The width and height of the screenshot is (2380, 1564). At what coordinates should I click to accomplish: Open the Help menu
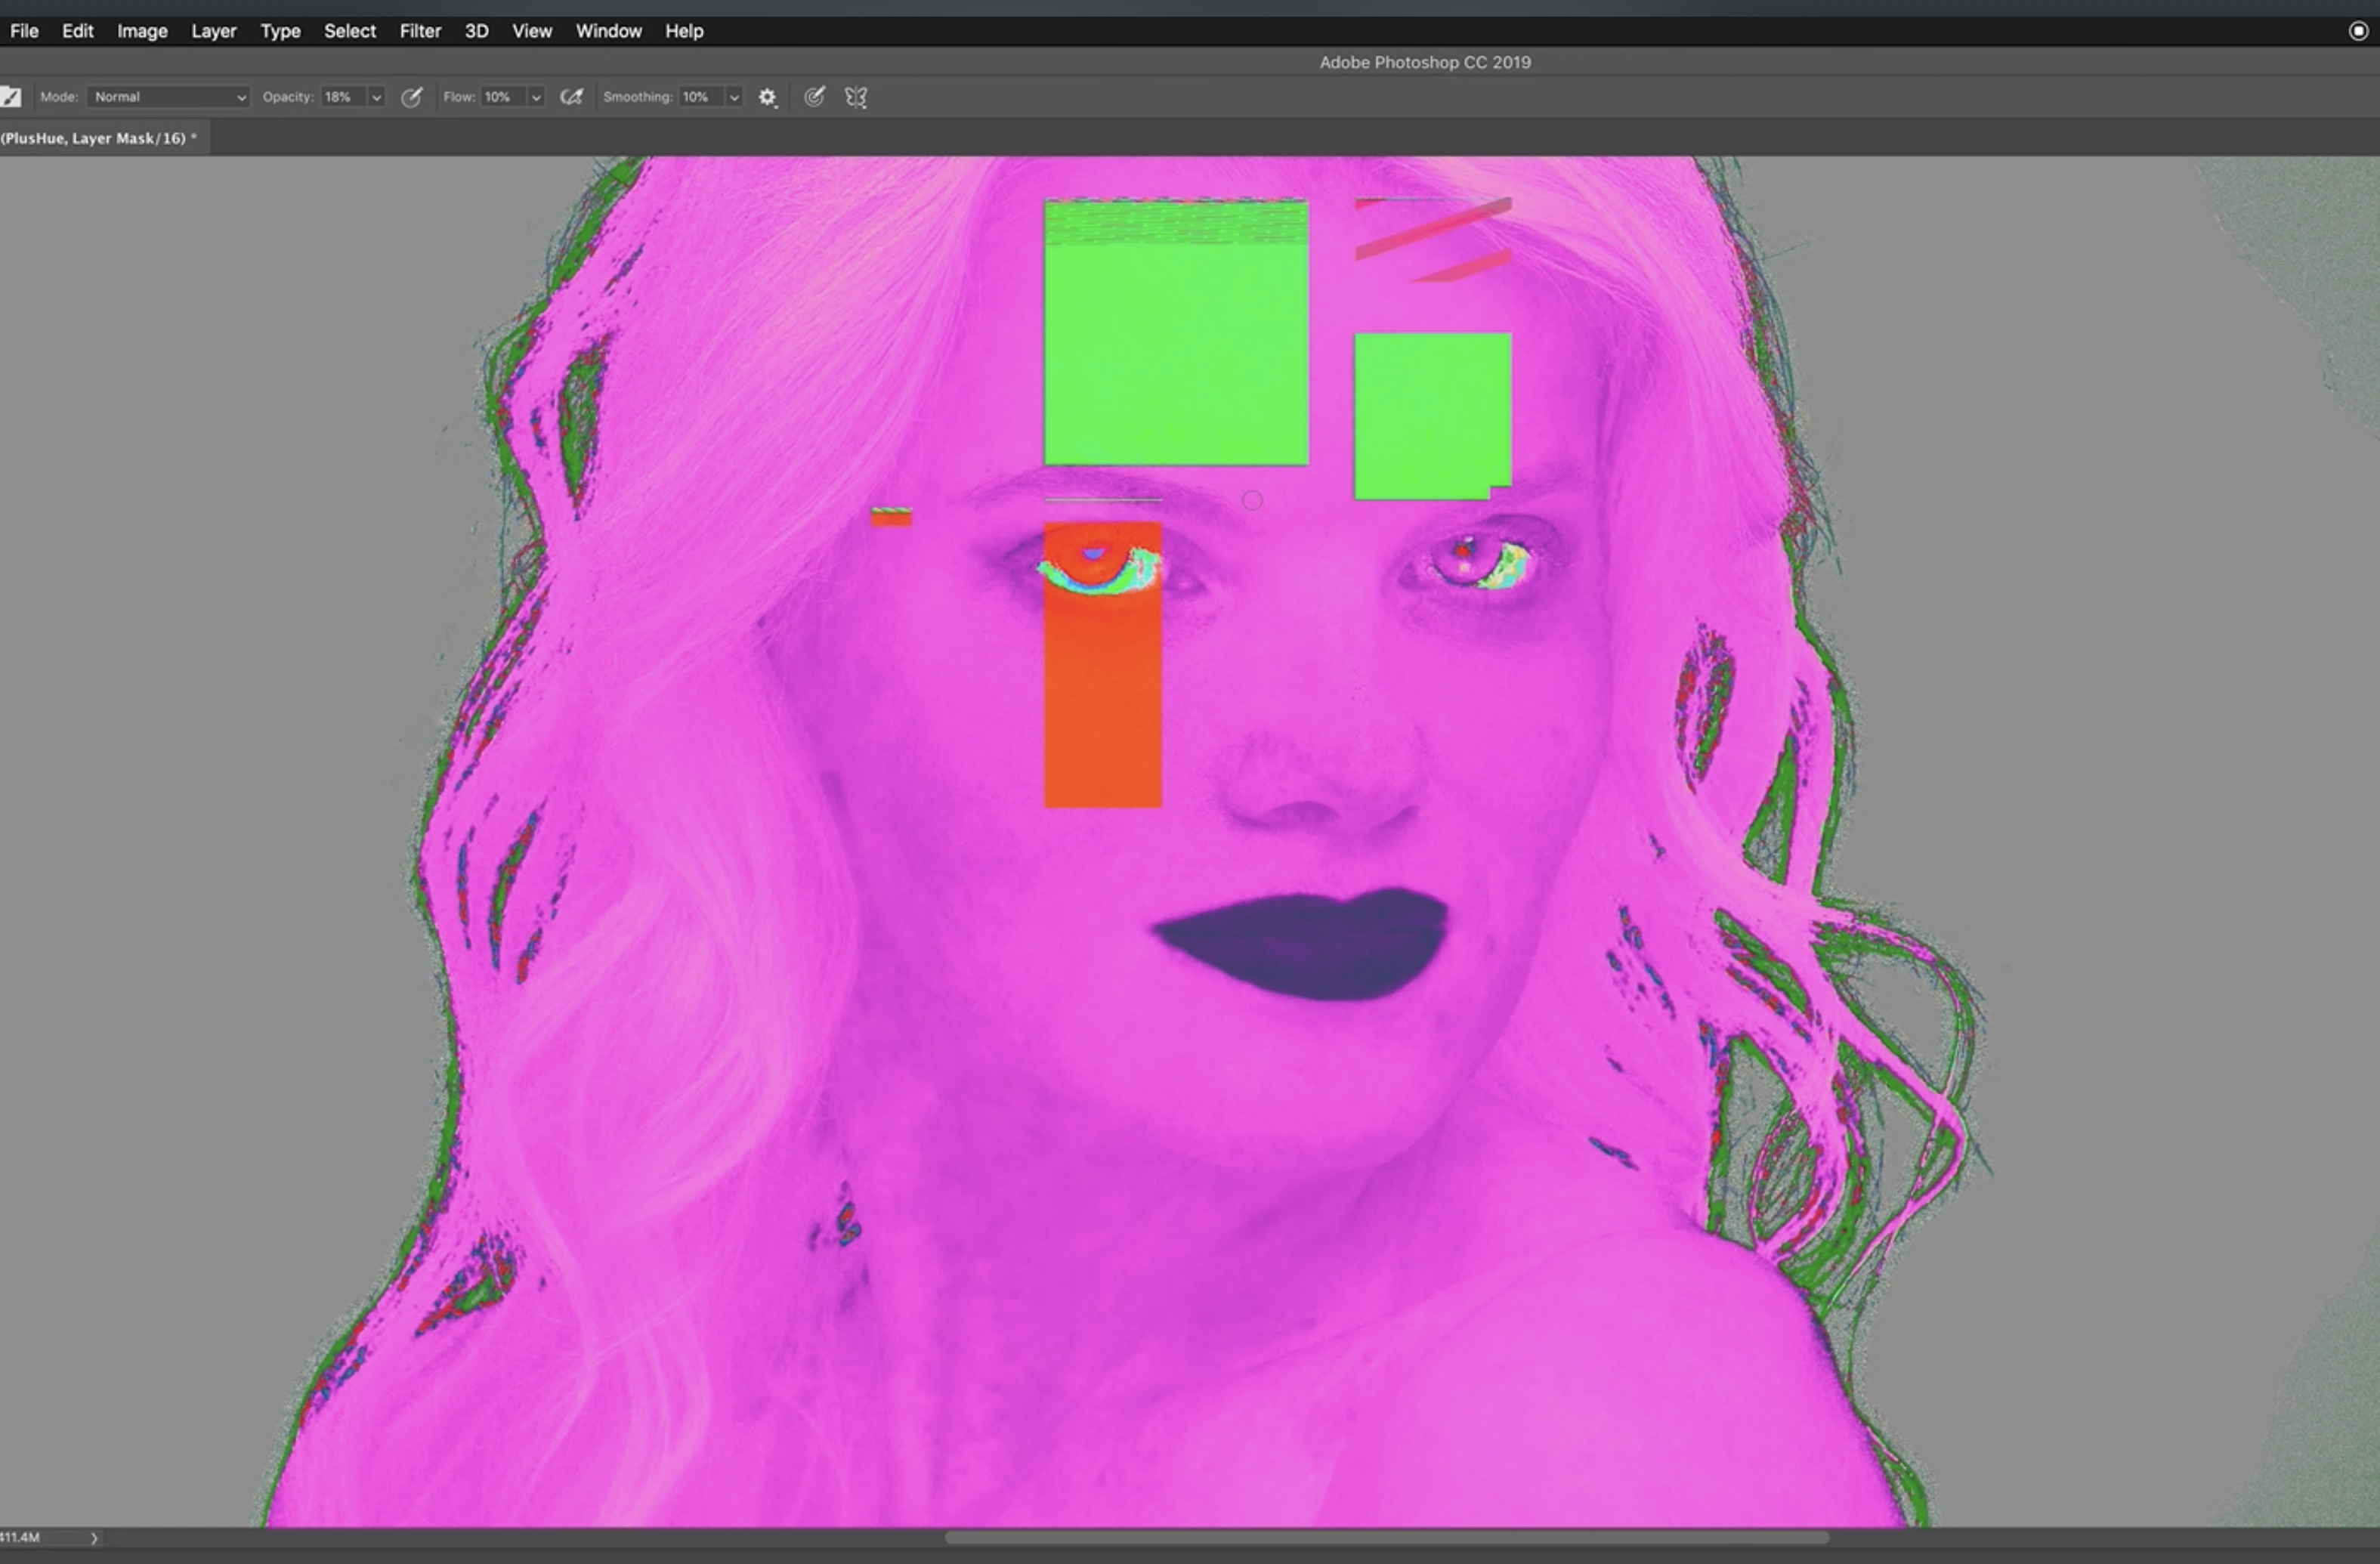coord(684,31)
